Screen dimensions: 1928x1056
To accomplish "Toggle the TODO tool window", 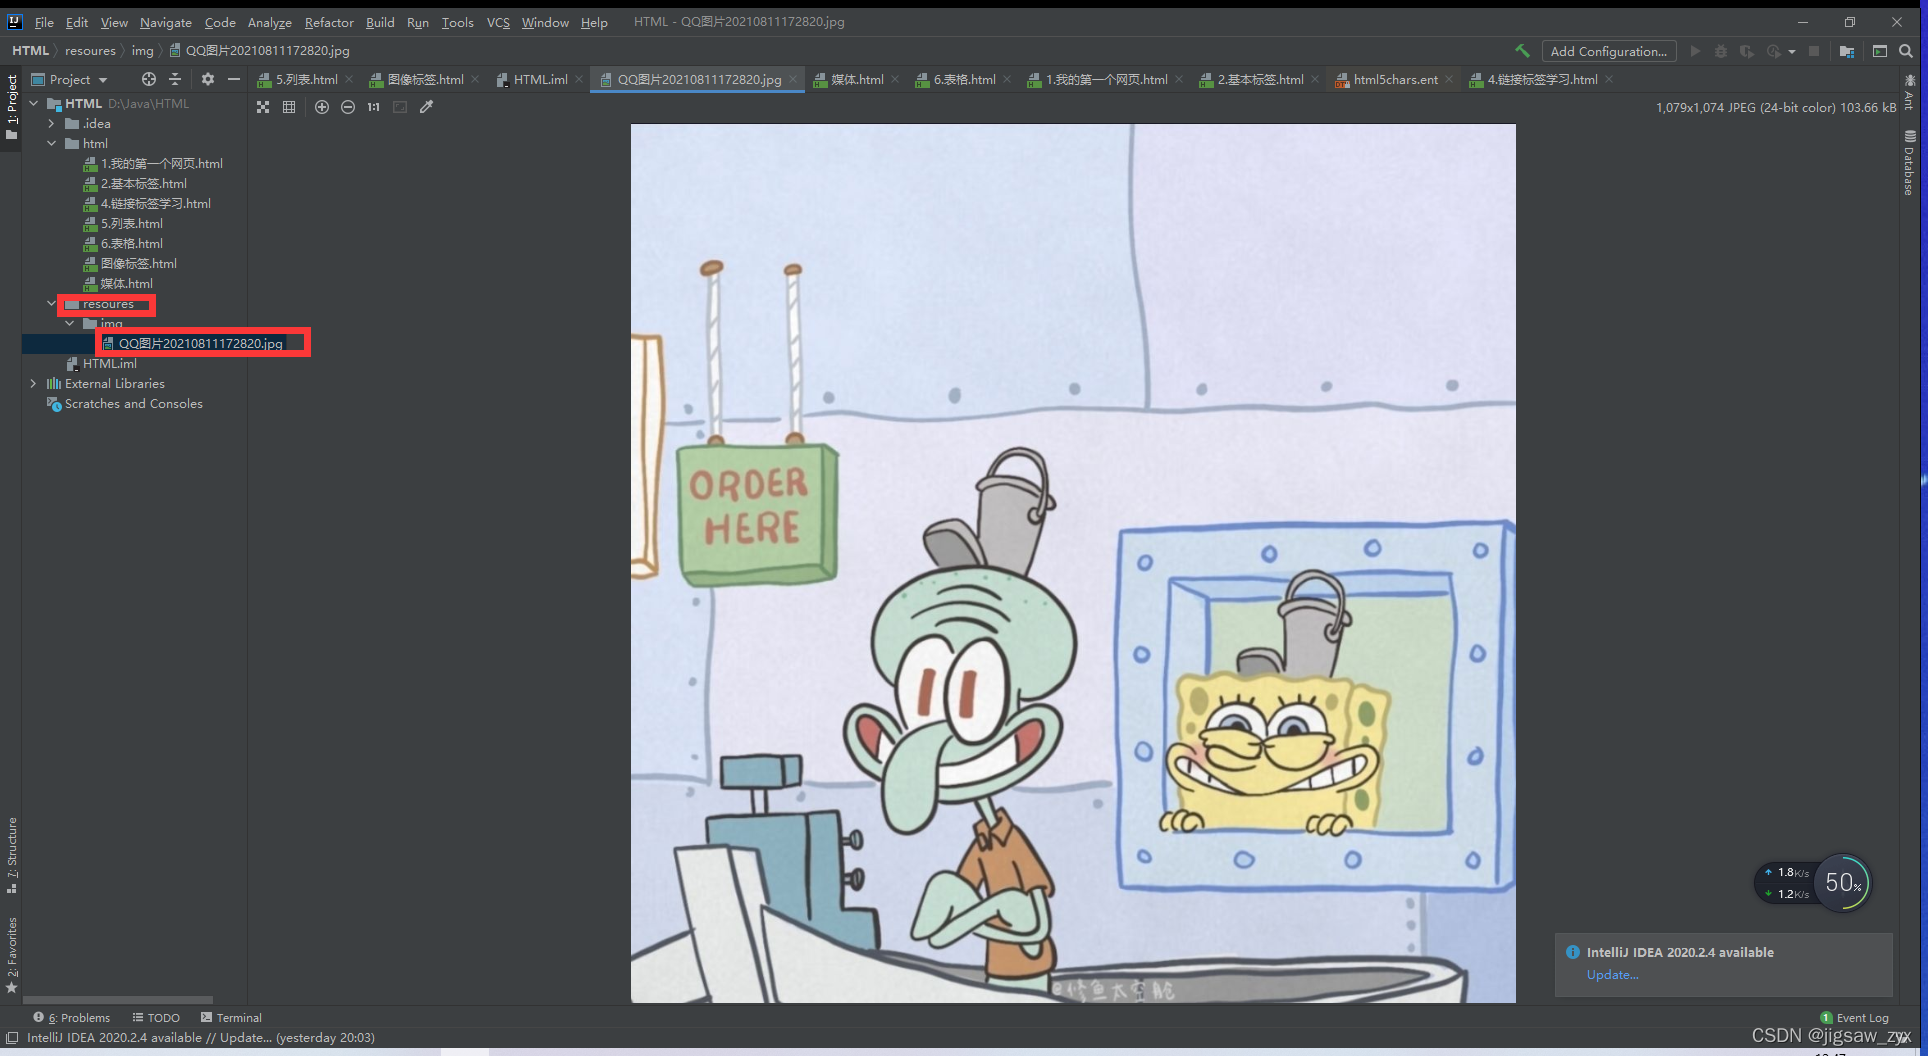I will point(156,1017).
